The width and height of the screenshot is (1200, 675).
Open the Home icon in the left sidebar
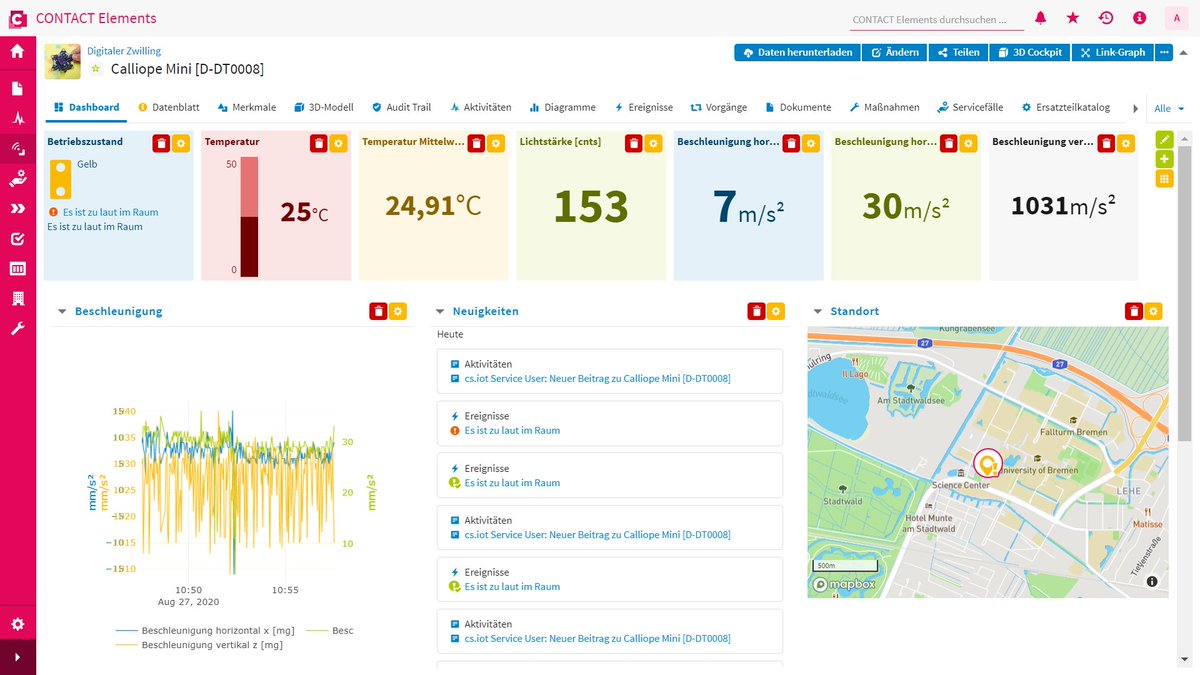tap(16, 50)
